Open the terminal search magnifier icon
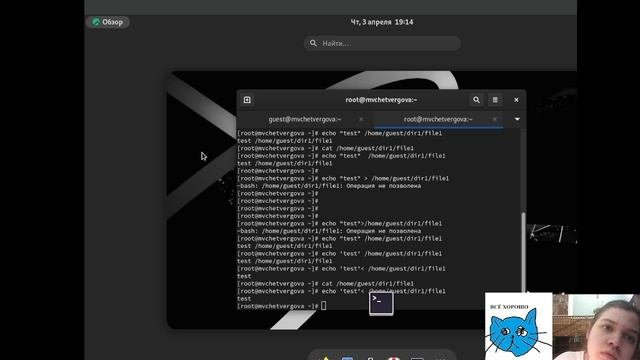Screen dimensions: 640x360 (x=476, y=100)
